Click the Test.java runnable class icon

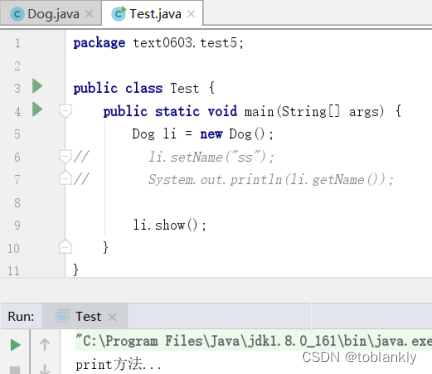pos(119,14)
